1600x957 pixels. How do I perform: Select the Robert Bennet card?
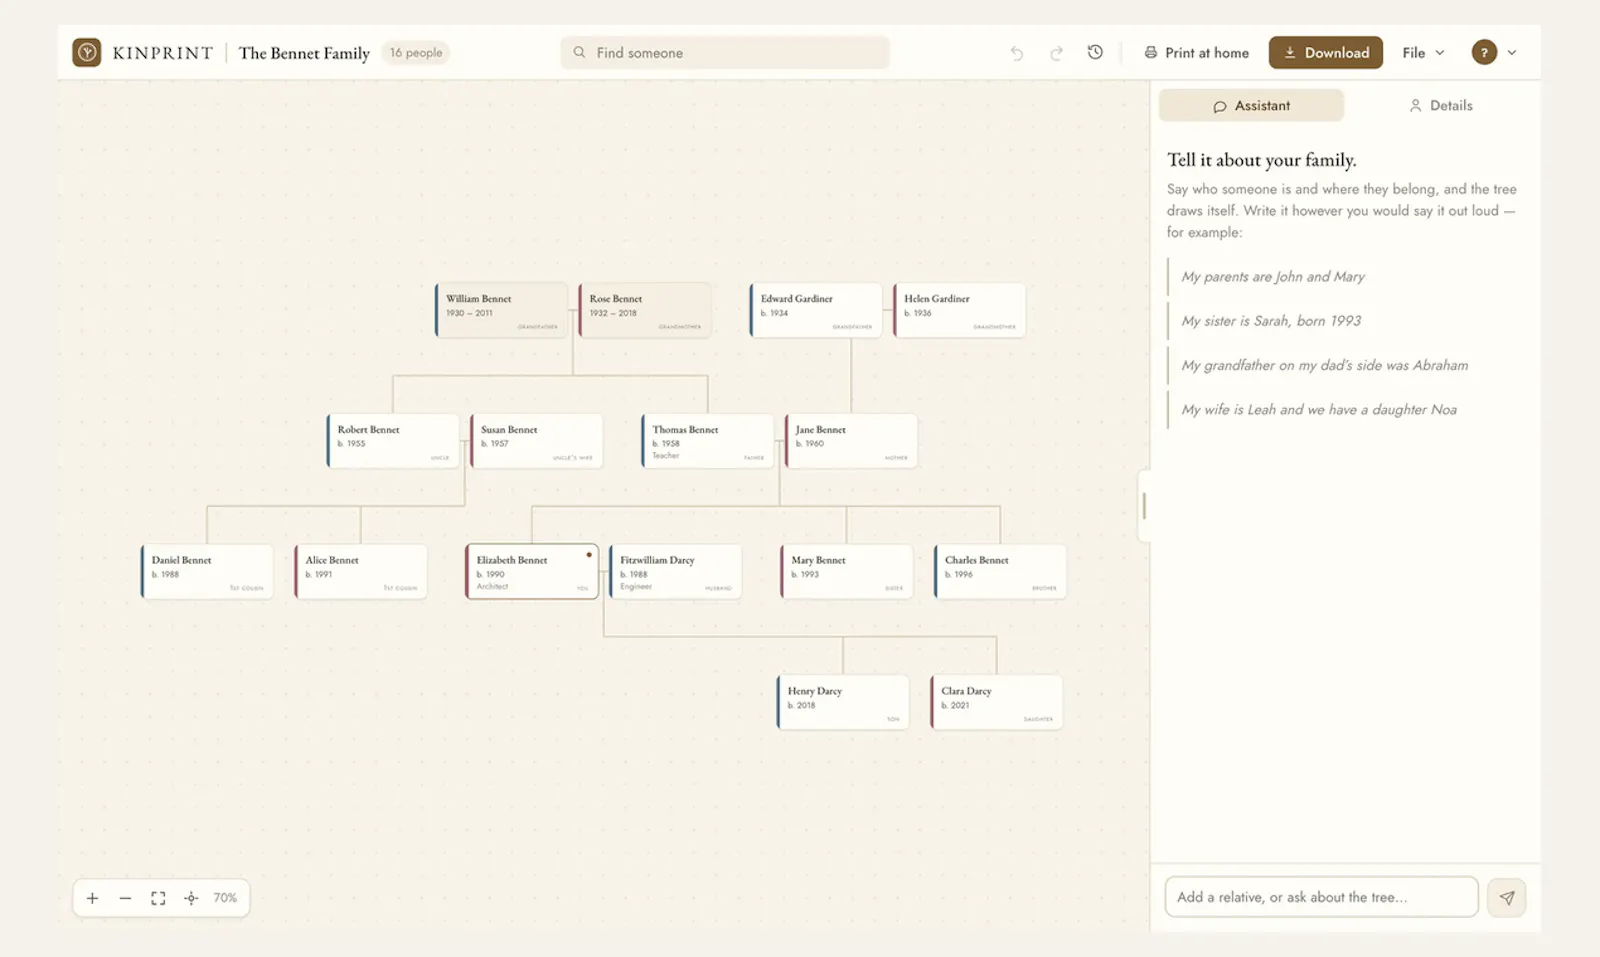coord(393,441)
